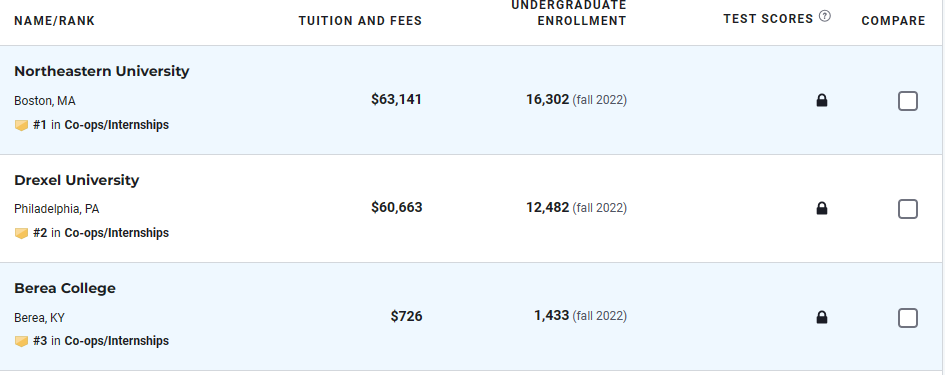The height and width of the screenshot is (375, 945).
Task: Click the Name/Rank column header
Action: (x=55, y=21)
